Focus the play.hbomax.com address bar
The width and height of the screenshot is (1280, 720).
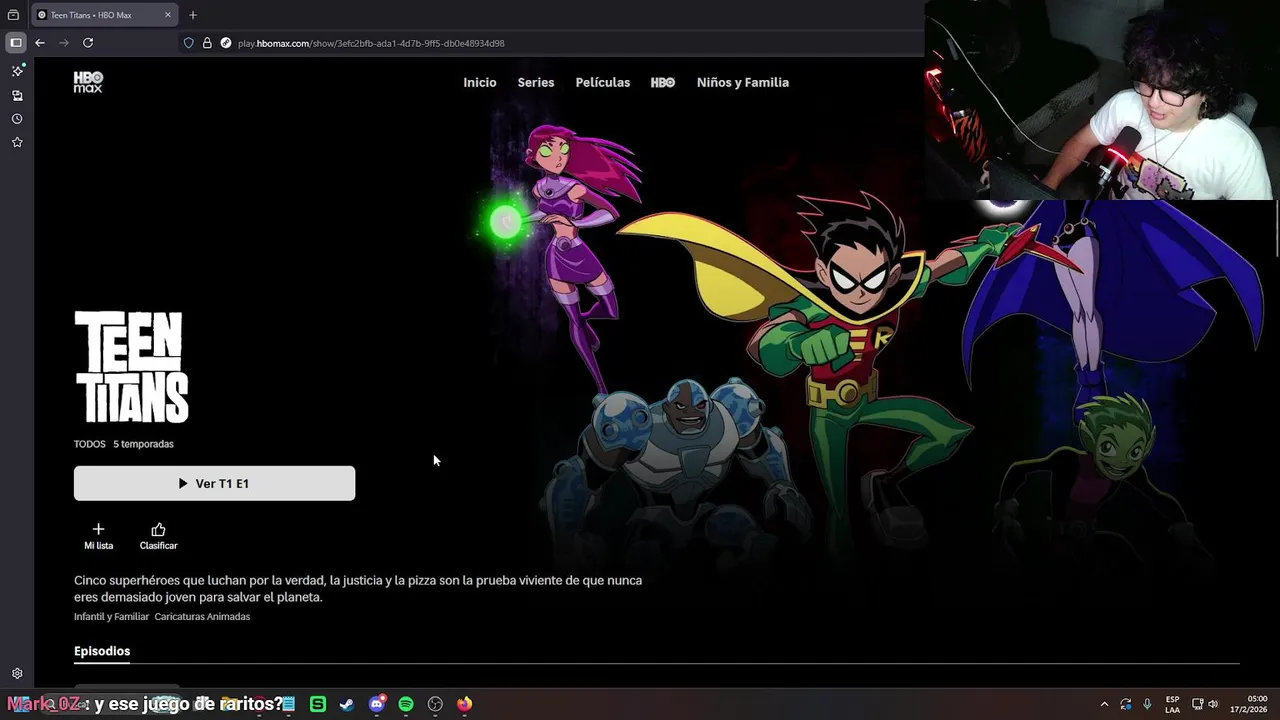coord(371,43)
